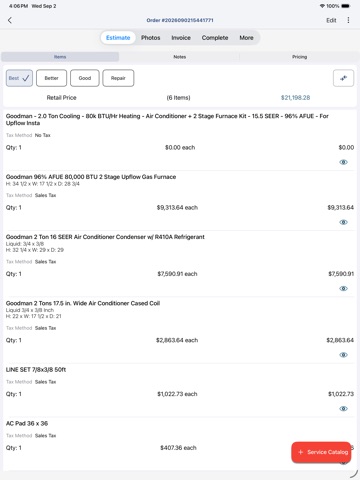Viewport: 360px width, 480px height.
Task: Select the Better estimate option
Action: coord(51,78)
